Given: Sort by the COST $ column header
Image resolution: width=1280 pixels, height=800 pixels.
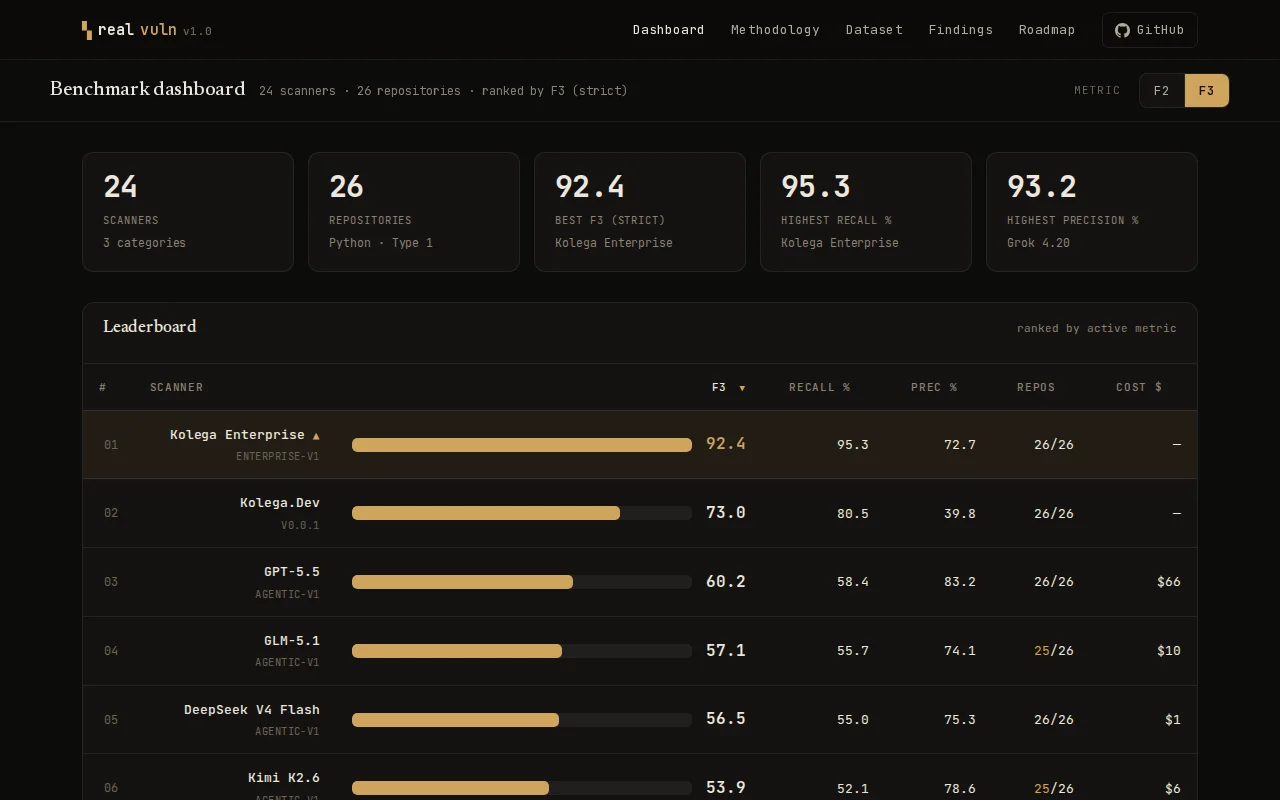Looking at the screenshot, I should pyautogui.click(x=1139, y=387).
